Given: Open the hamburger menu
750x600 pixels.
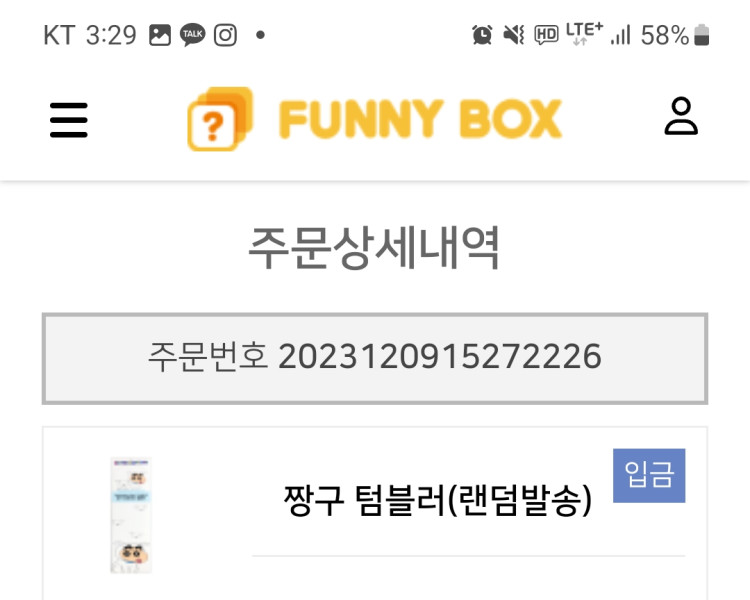Looking at the screenshot, I should click(x=69, y=120).
